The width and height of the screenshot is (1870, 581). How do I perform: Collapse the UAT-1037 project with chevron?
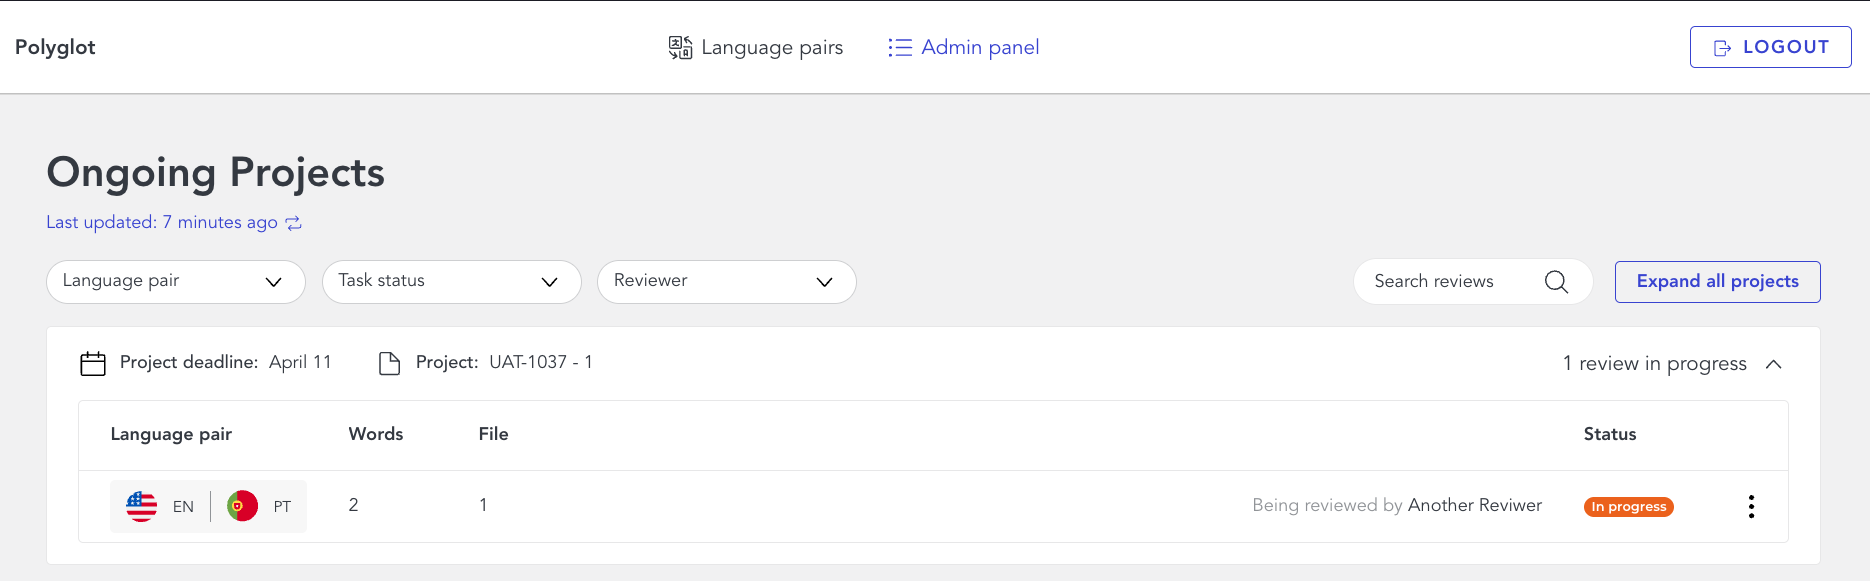(x=1774, y=364)
